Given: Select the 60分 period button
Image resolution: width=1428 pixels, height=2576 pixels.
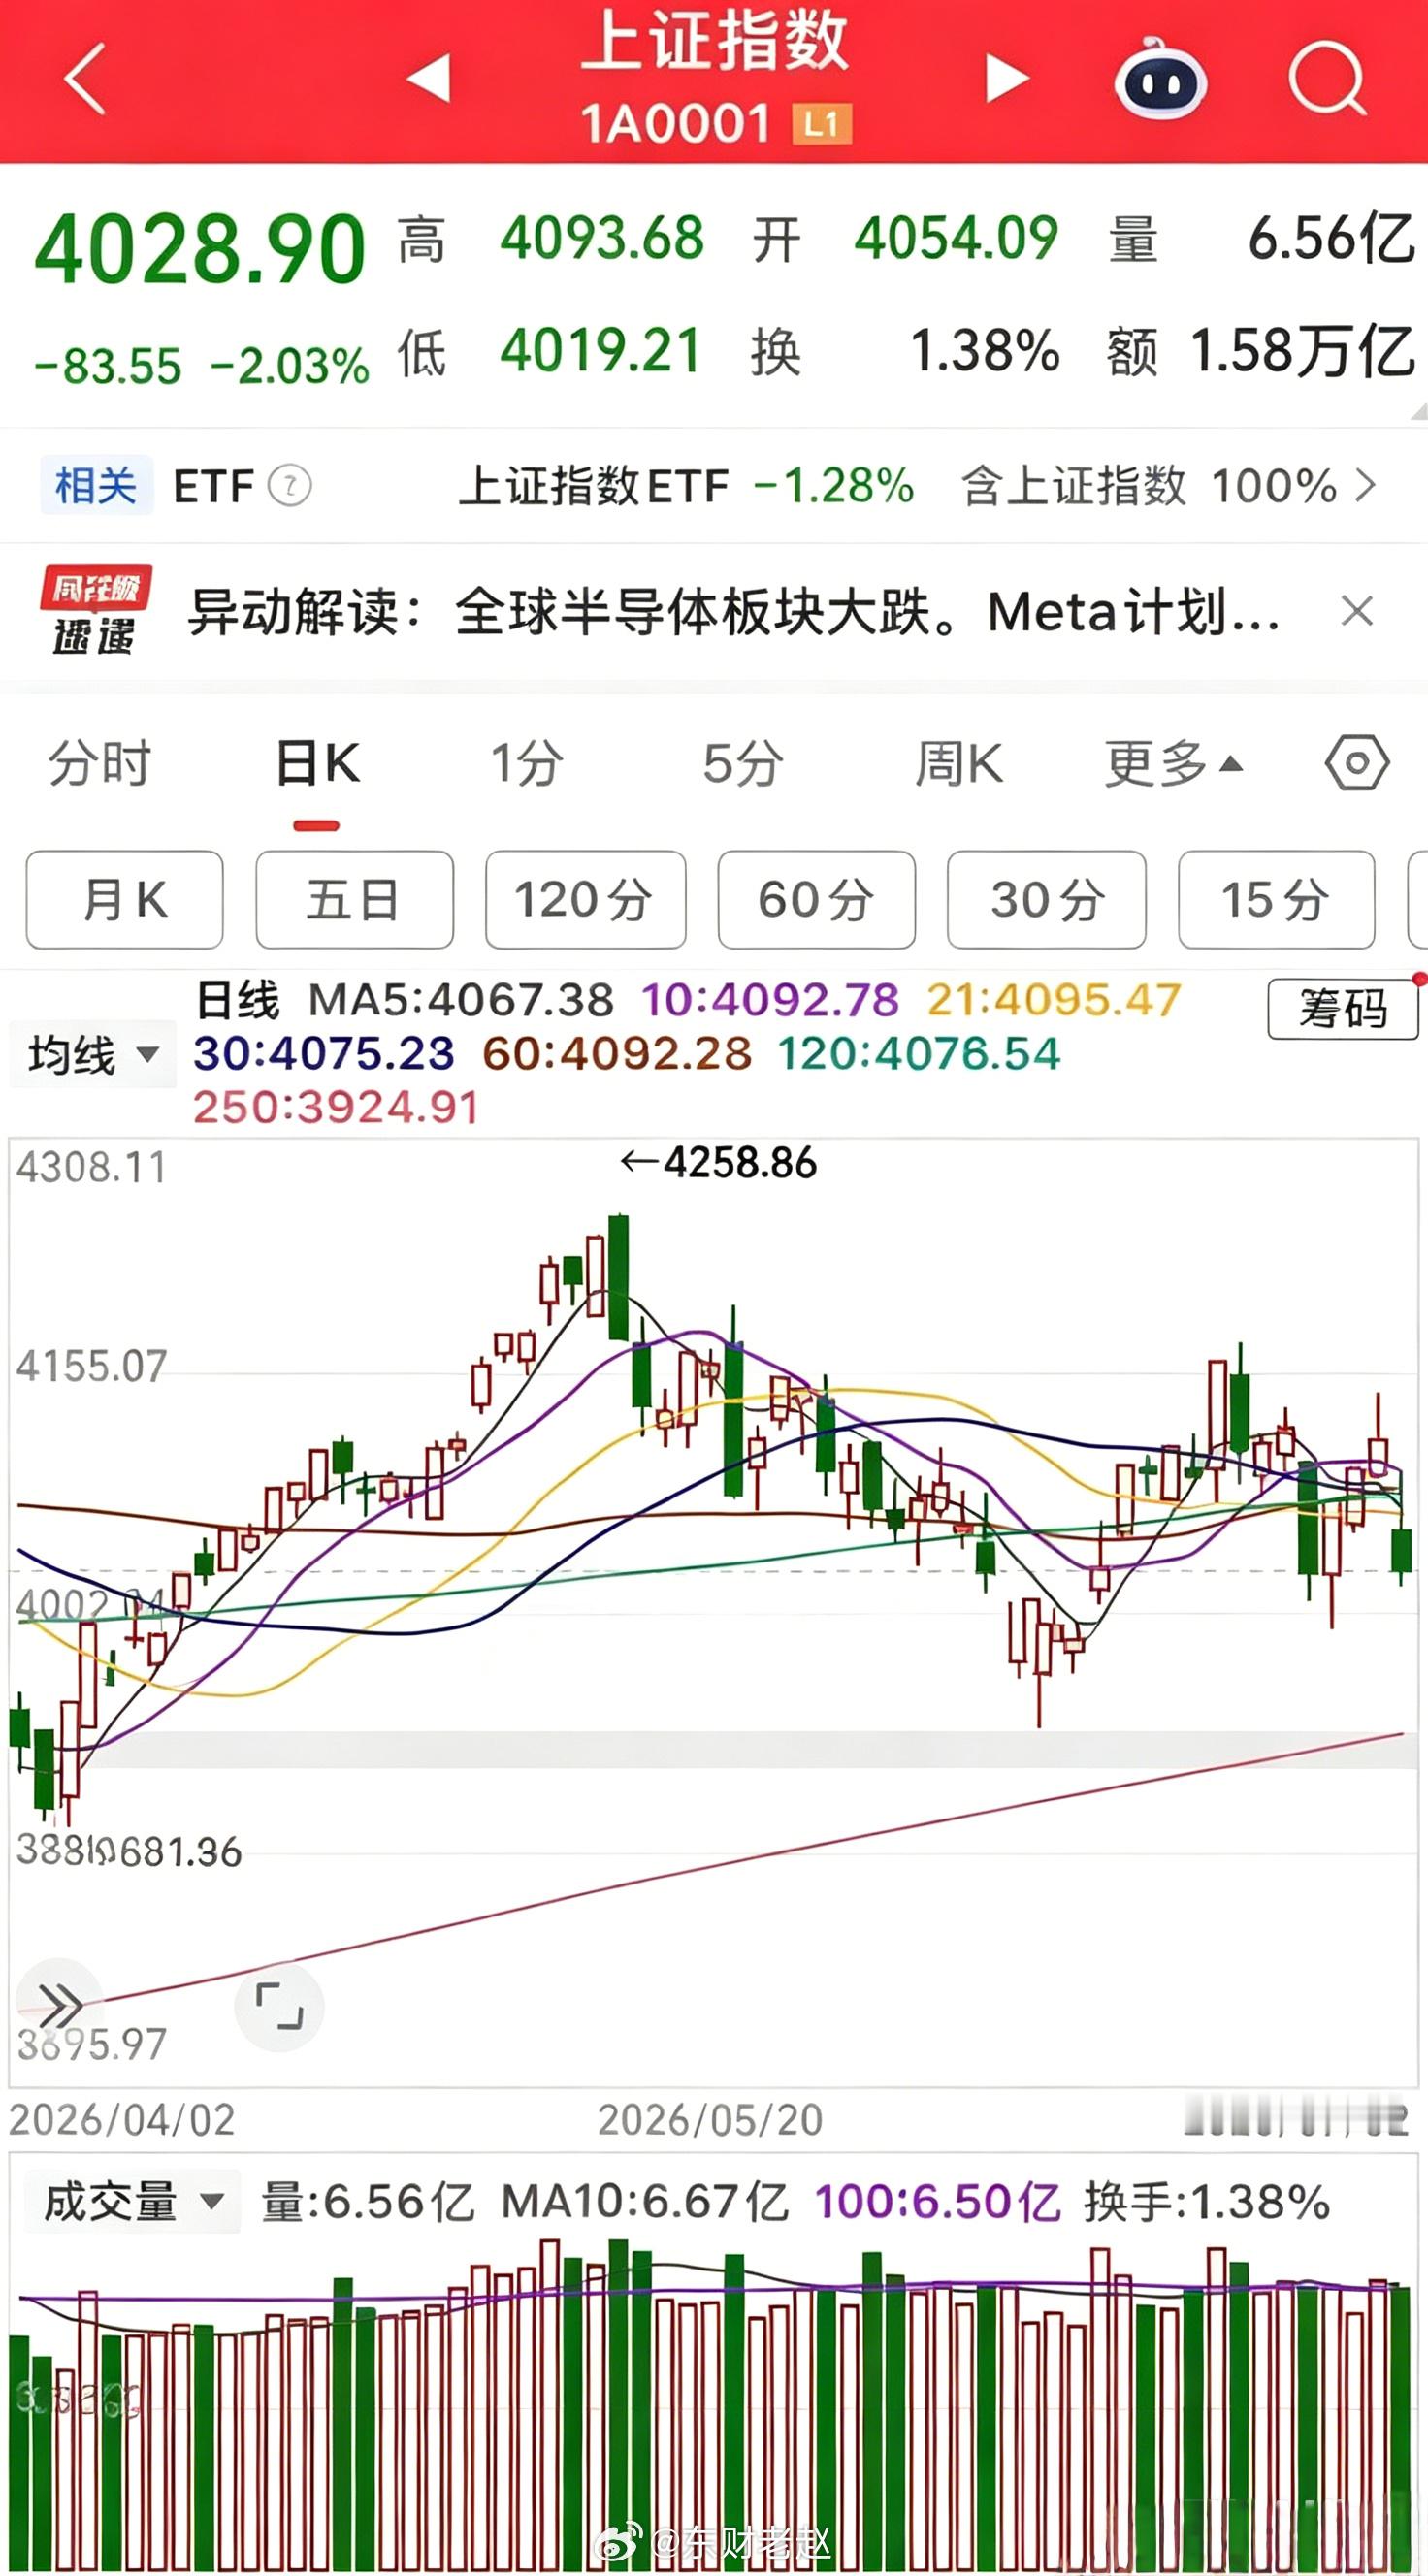Looking at the screenshot, I should coord(816,900).
